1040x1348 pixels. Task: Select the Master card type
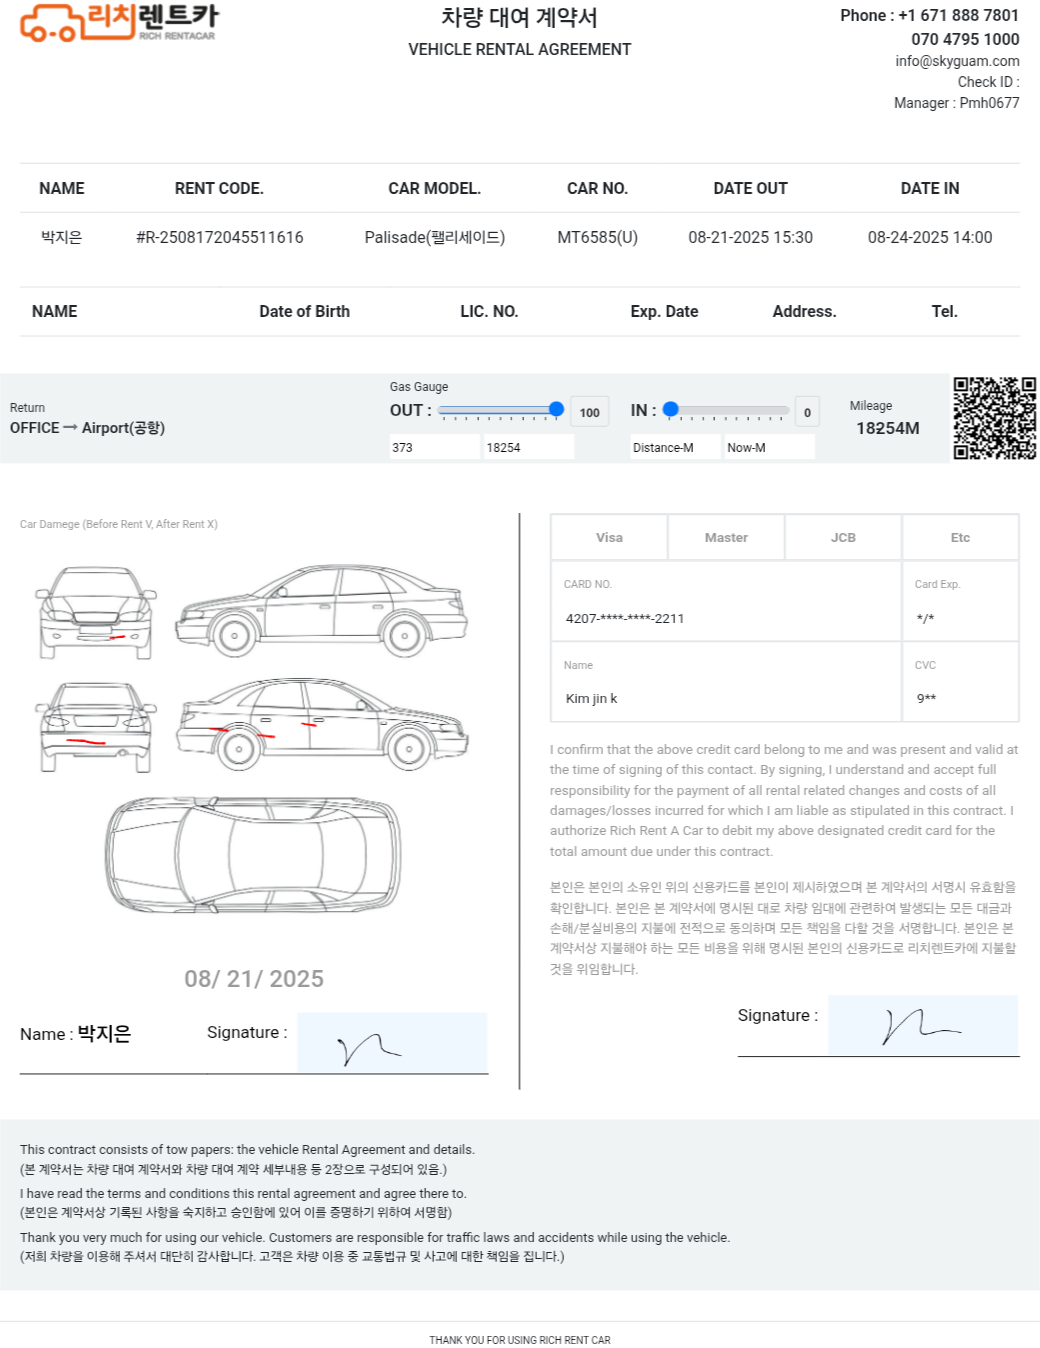pos(726,538)
